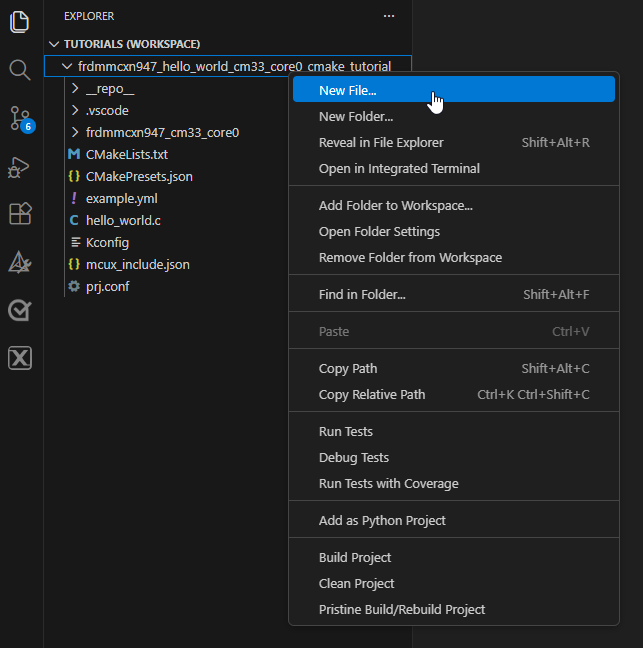Screen dimensions: 643x648
Task: Click the JSON braces icon beside CMakePresets.json
Action: coord(74,176)
